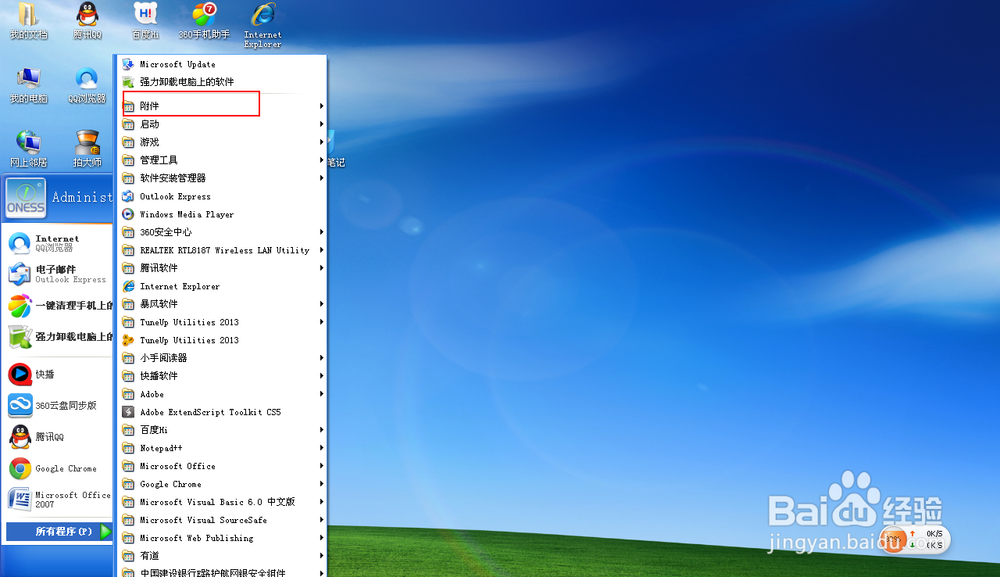Click the Microsoft Update icon in programs menu

pos(128,64)
